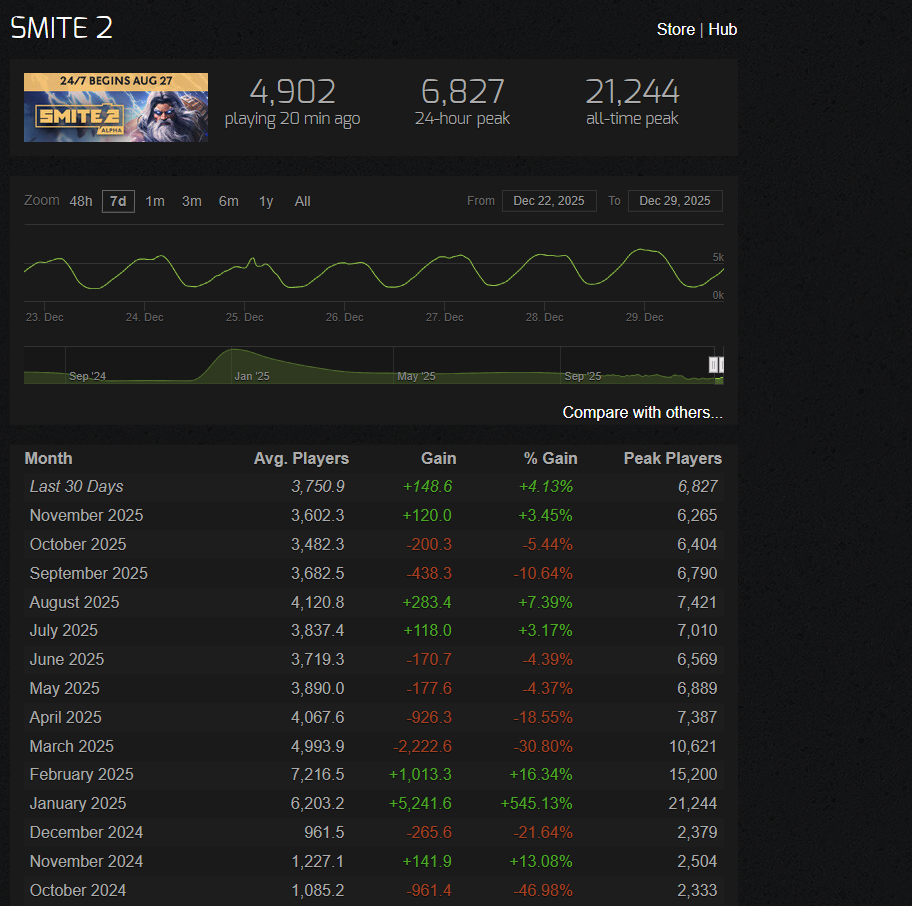The image size is (912, 906).
Task: Click the Avg. Players column header
Action: (x=301, y=458)
